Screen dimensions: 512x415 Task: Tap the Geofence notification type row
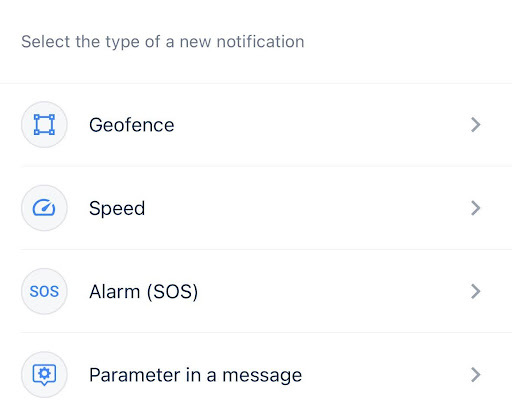point(256,125)
